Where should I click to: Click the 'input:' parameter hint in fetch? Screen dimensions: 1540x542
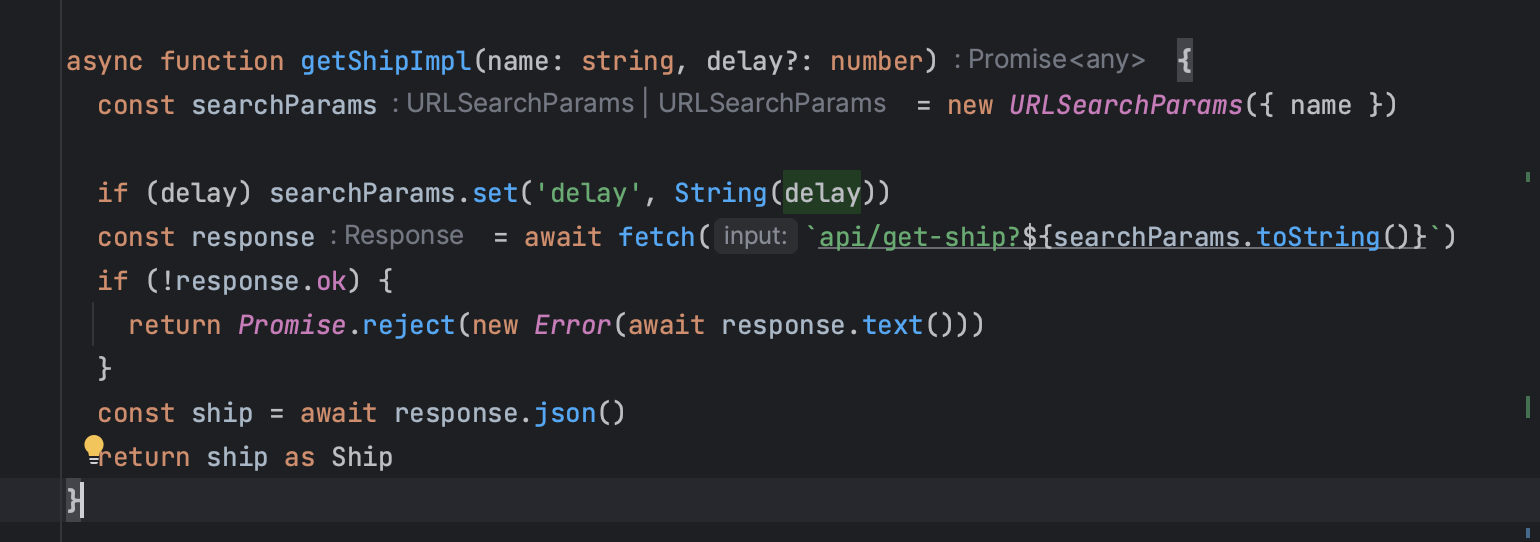[756, 237]
